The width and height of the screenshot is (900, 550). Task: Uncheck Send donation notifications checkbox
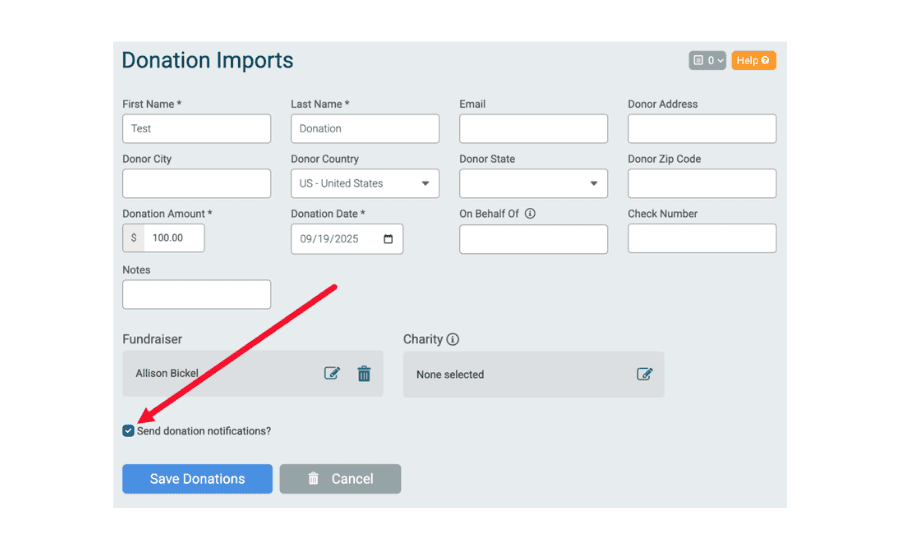coord(128,431)
